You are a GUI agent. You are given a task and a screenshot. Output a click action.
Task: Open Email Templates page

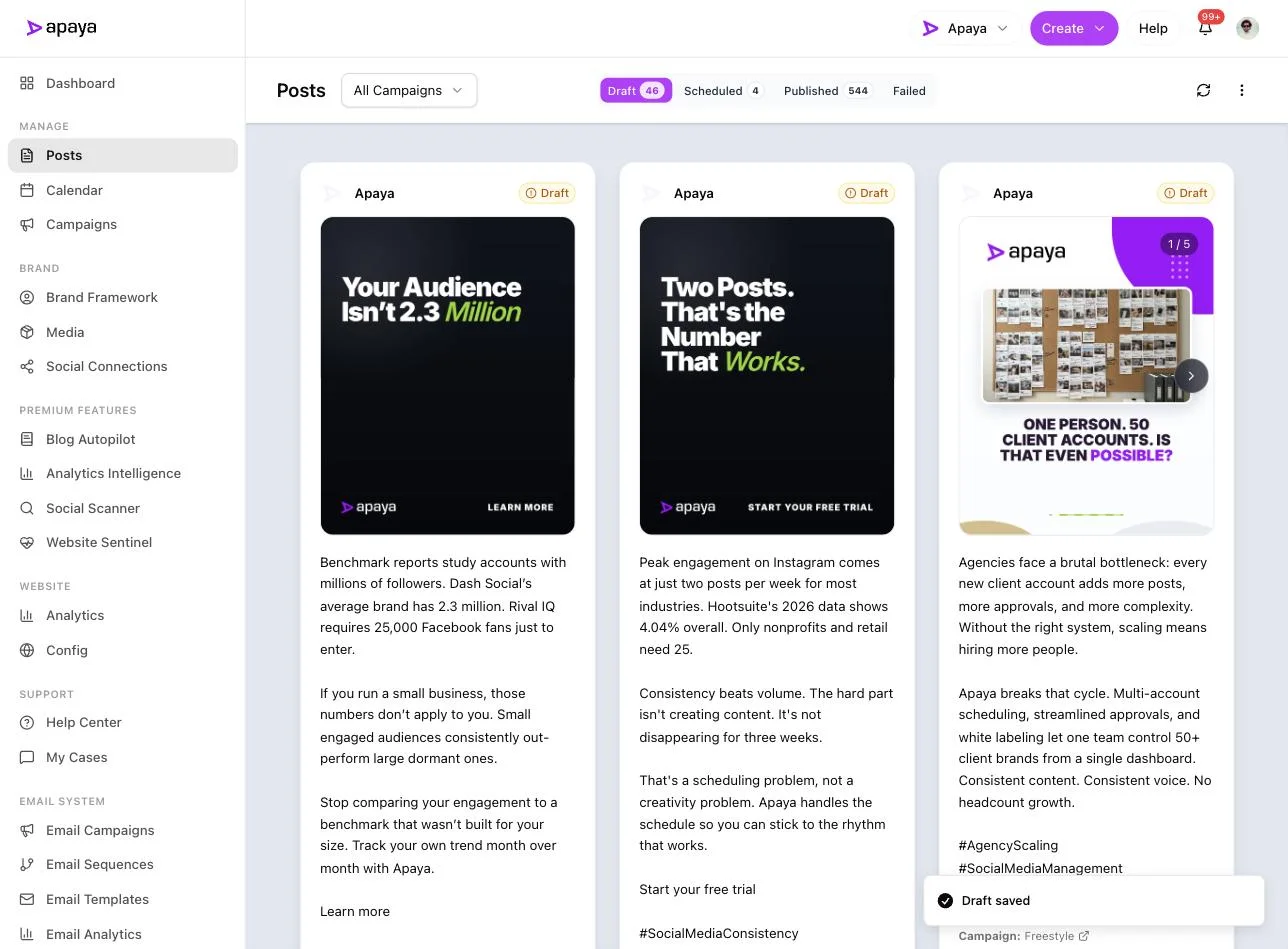tap(123, 899)
